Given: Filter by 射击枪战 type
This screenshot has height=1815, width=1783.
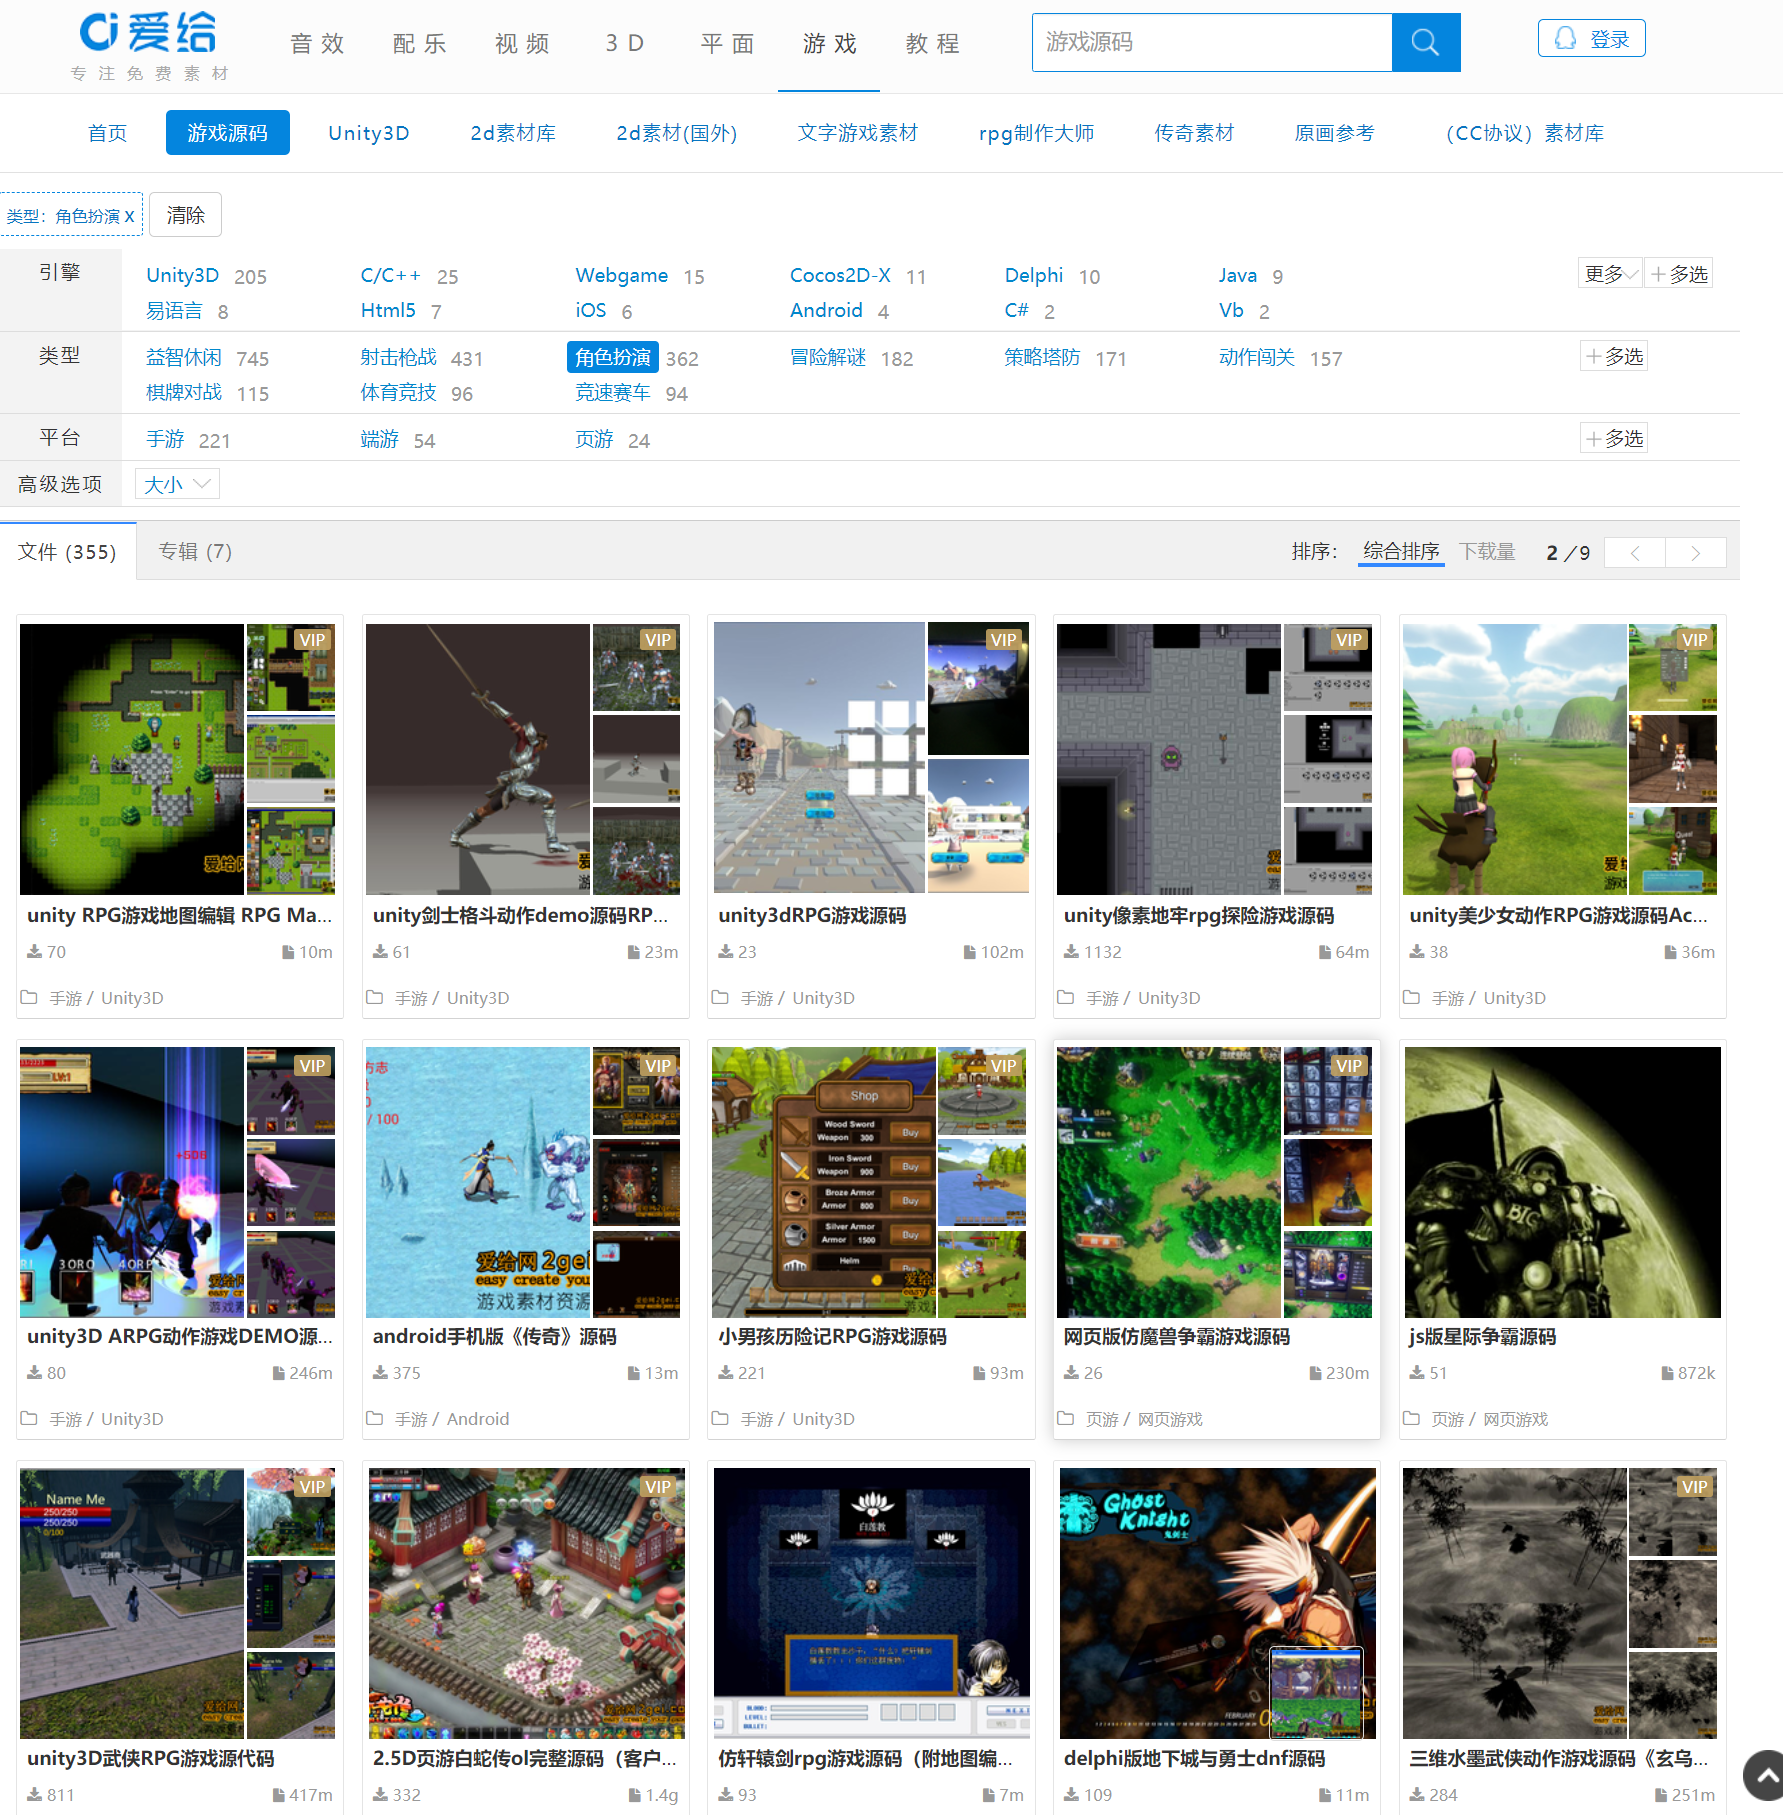Looking at the screenshot, I should (398, 357).
